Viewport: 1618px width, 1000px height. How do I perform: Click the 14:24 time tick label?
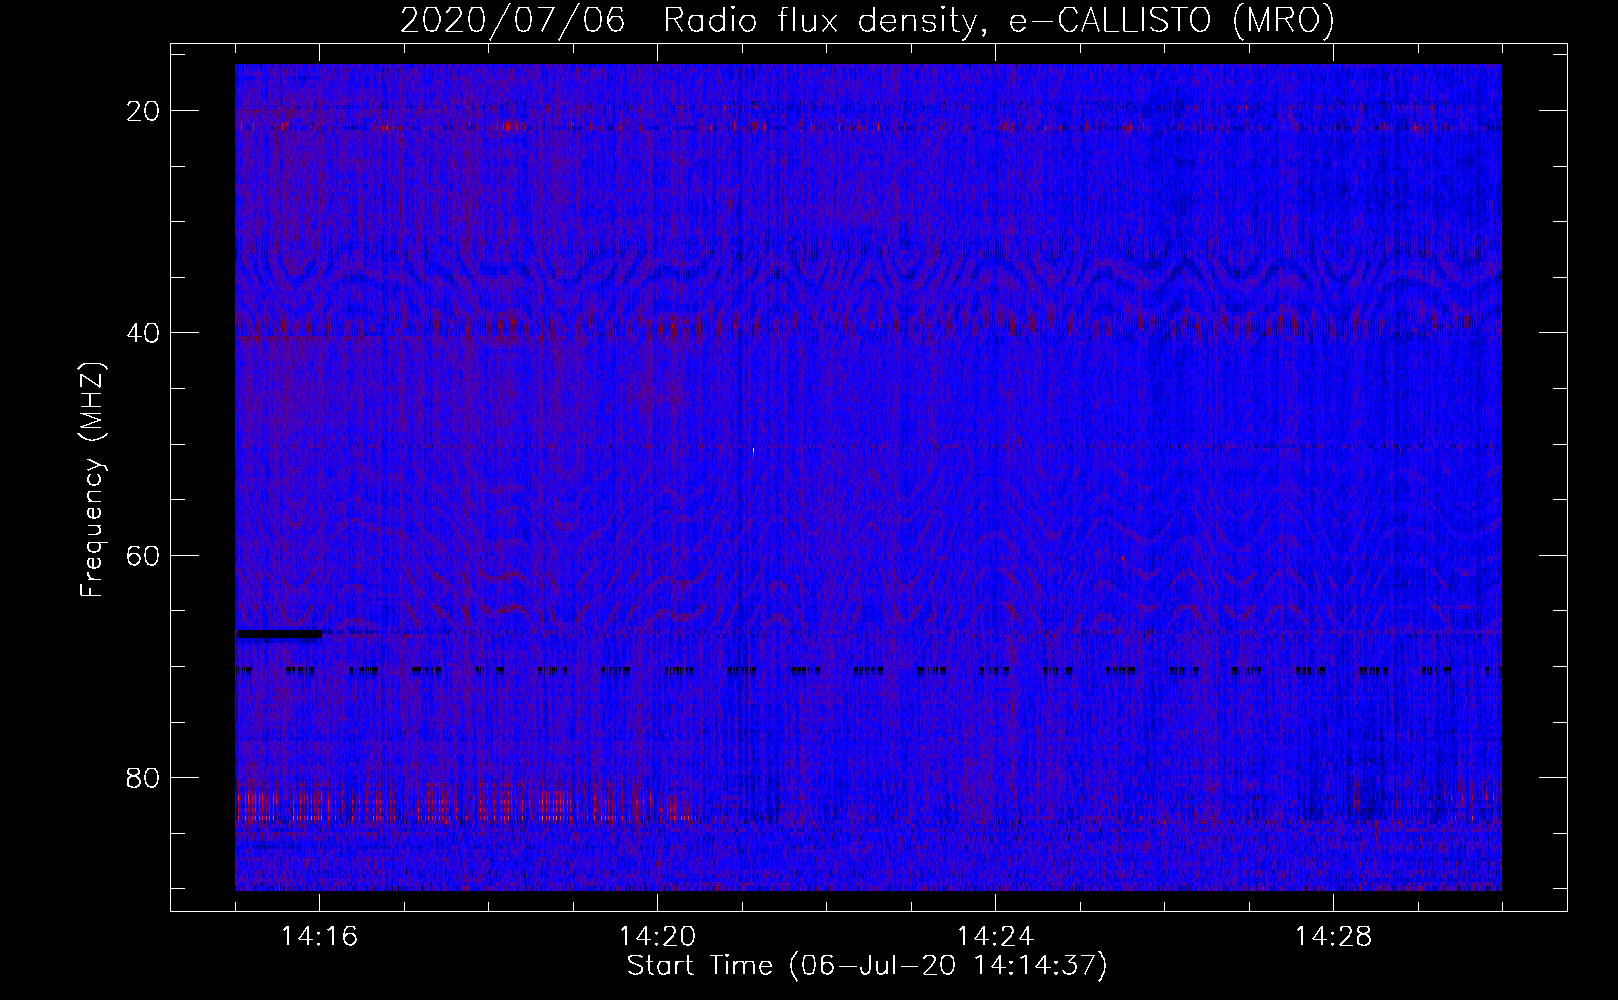coord(995,937)
